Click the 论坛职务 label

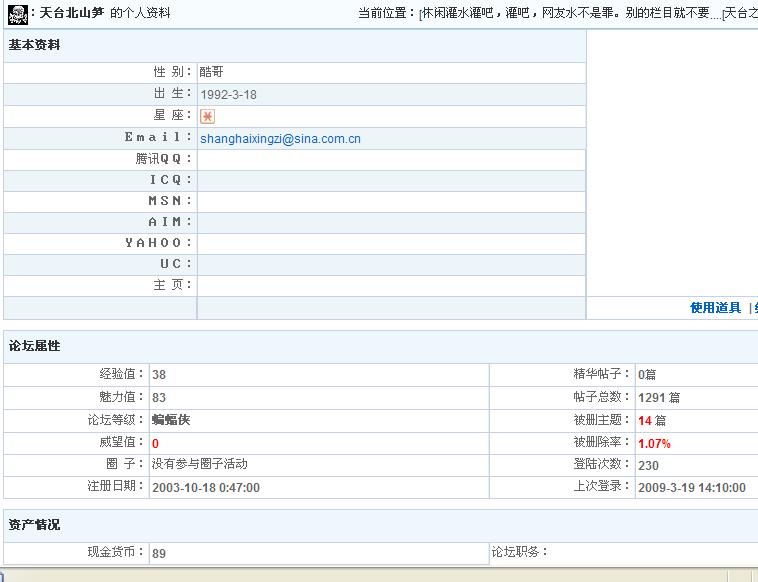(x=520, y=552)
